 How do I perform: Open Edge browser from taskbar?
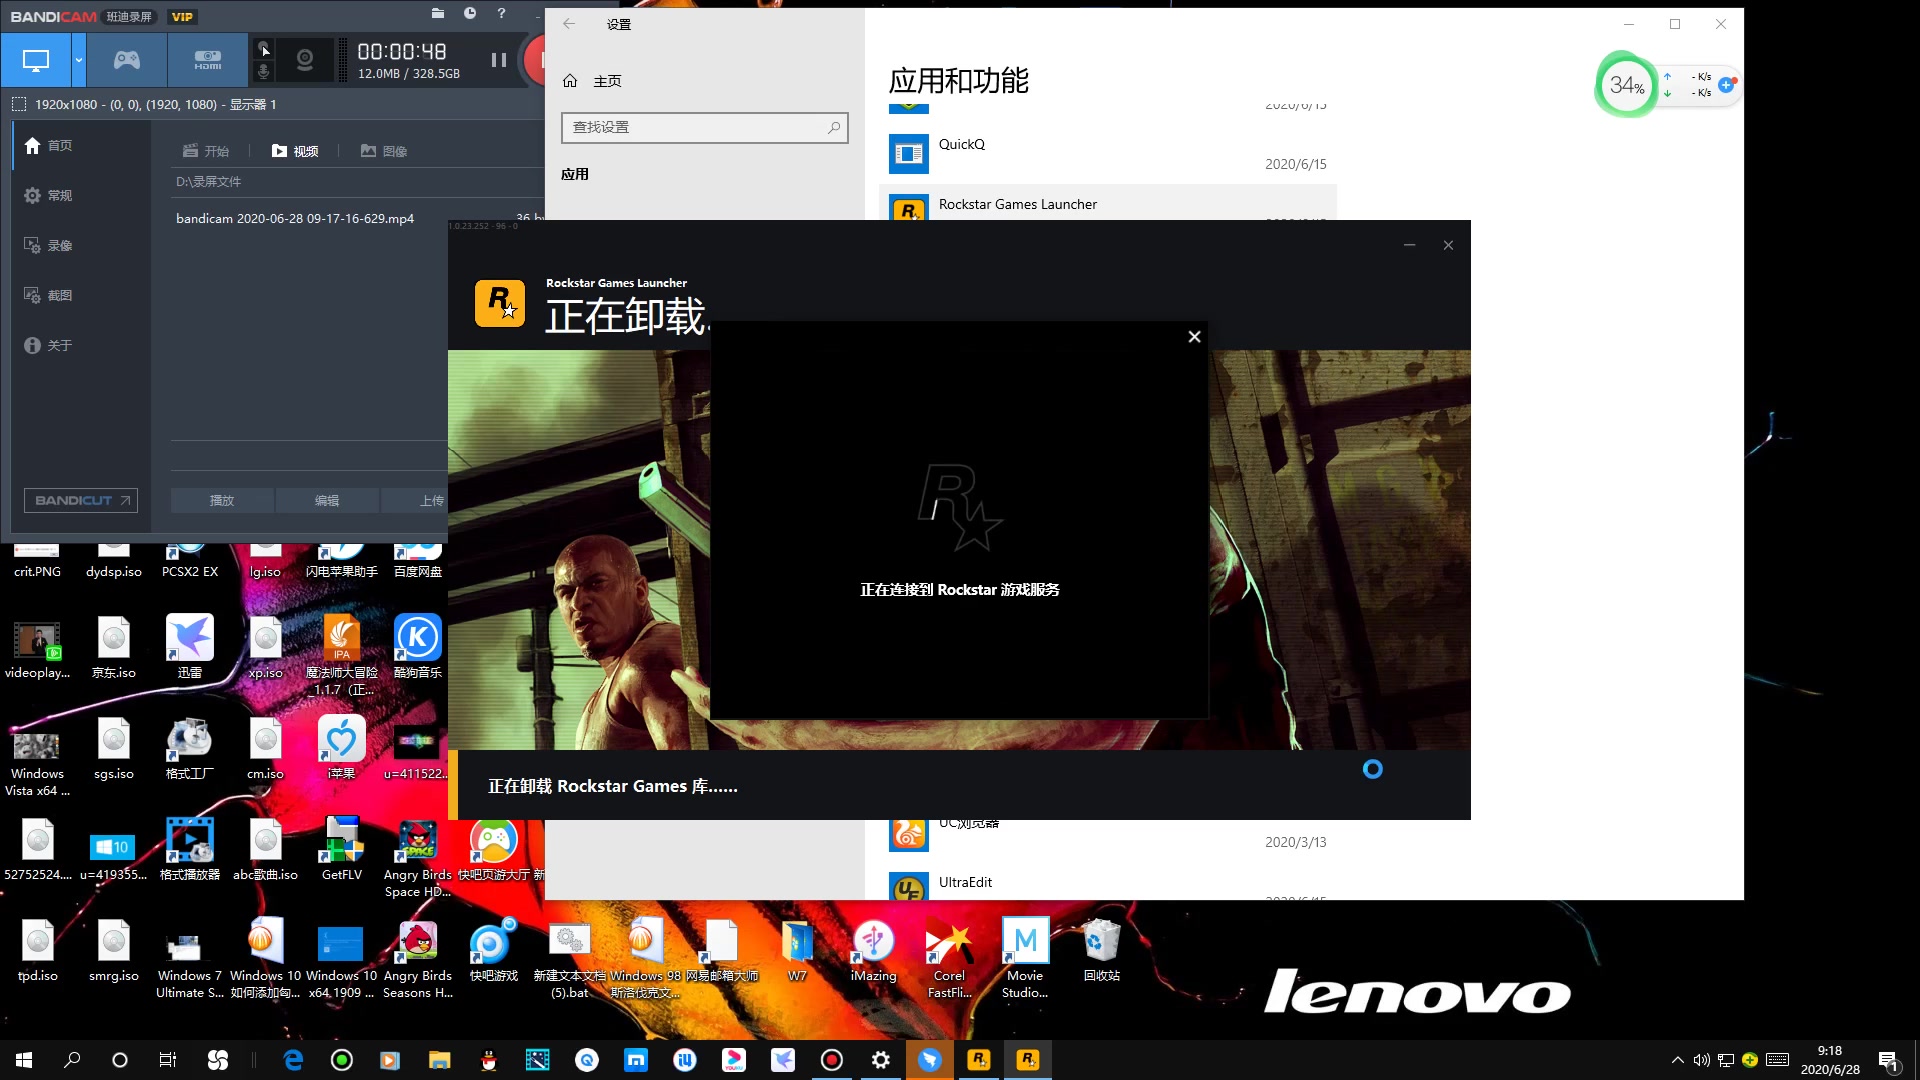click(293, 1060)
